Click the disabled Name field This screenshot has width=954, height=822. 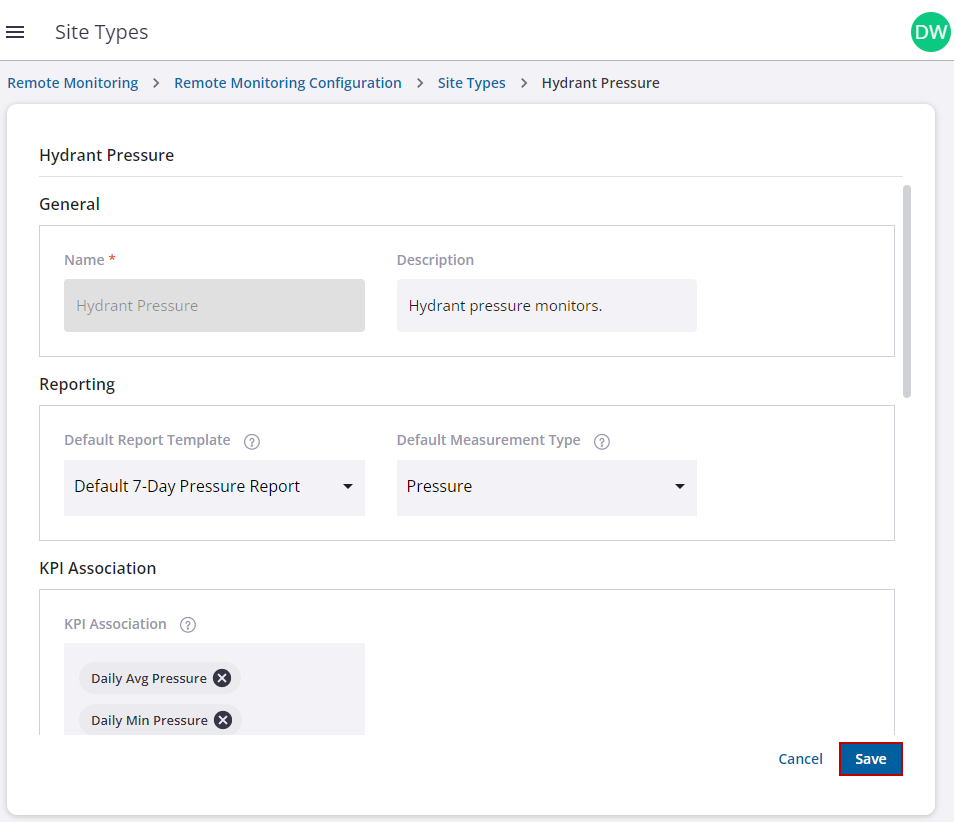point(214,306)
